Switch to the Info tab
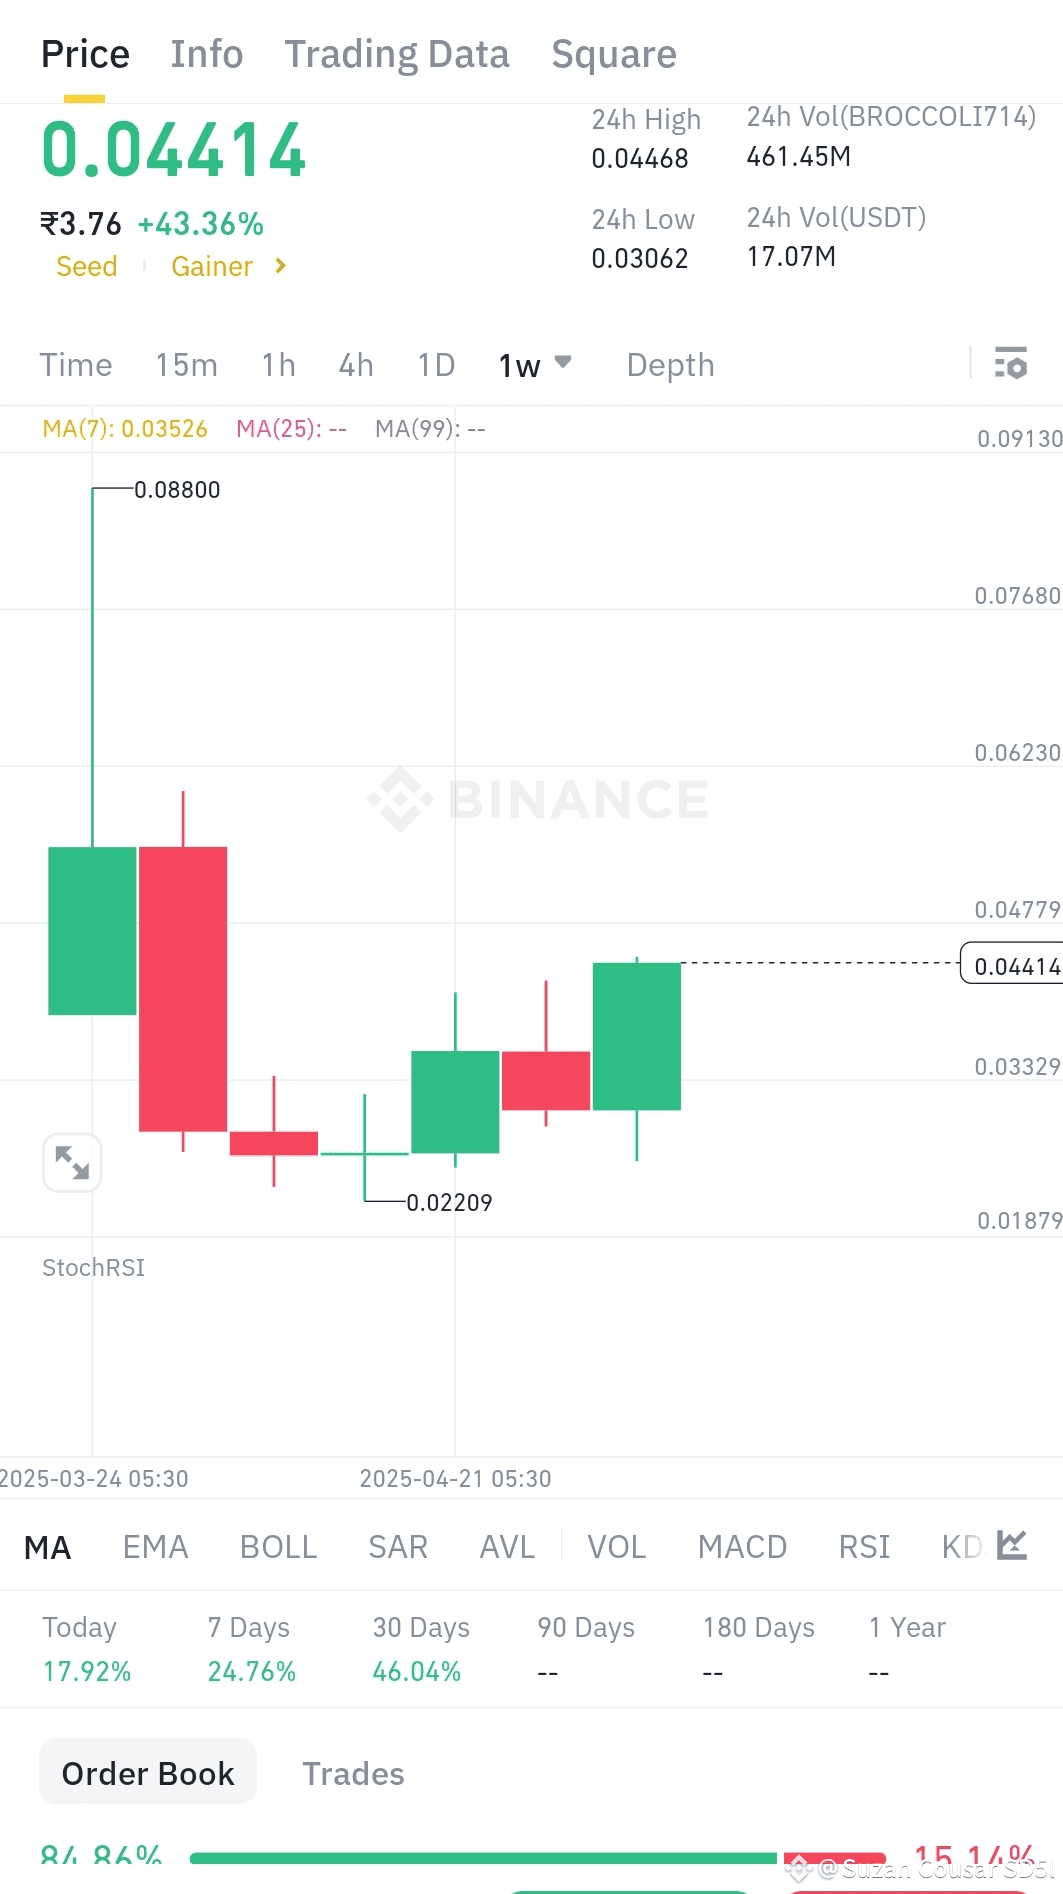This screenshot has height=1894, width=1063. click(x=206, y=53)
